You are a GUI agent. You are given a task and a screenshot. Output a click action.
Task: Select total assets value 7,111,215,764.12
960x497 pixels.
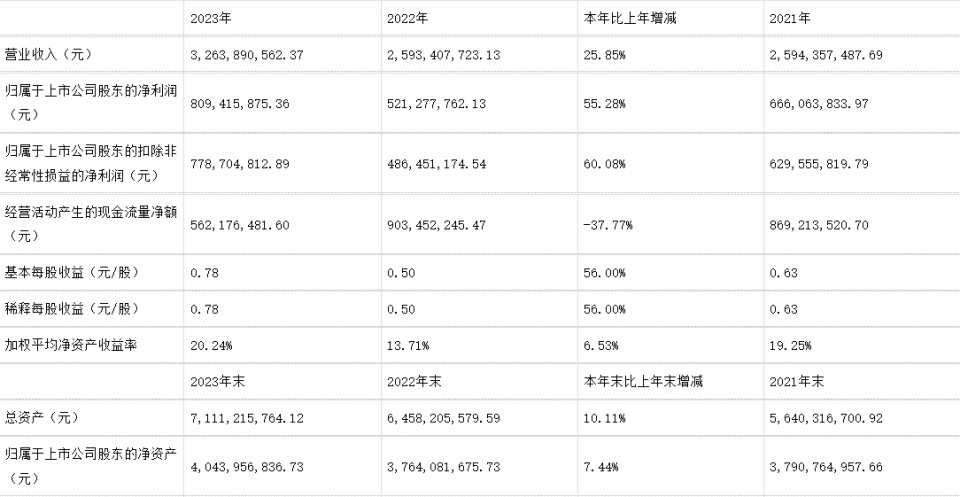[x=247, y=419]
